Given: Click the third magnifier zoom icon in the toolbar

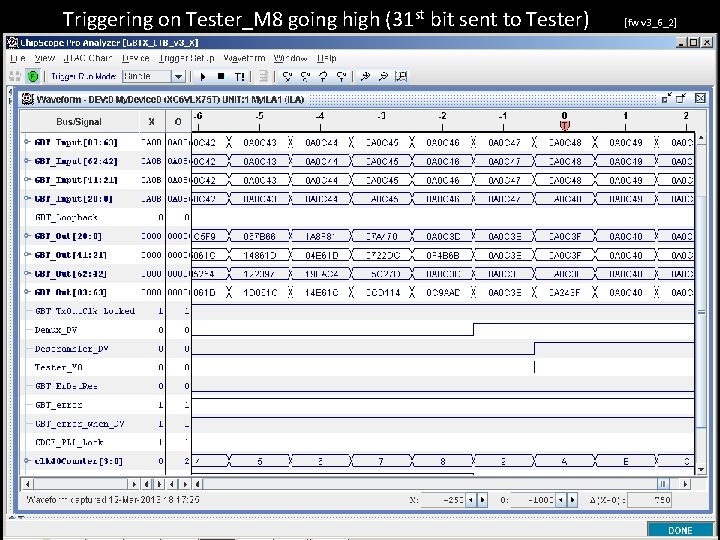Looking at the screenshot, I should (323, 76).
